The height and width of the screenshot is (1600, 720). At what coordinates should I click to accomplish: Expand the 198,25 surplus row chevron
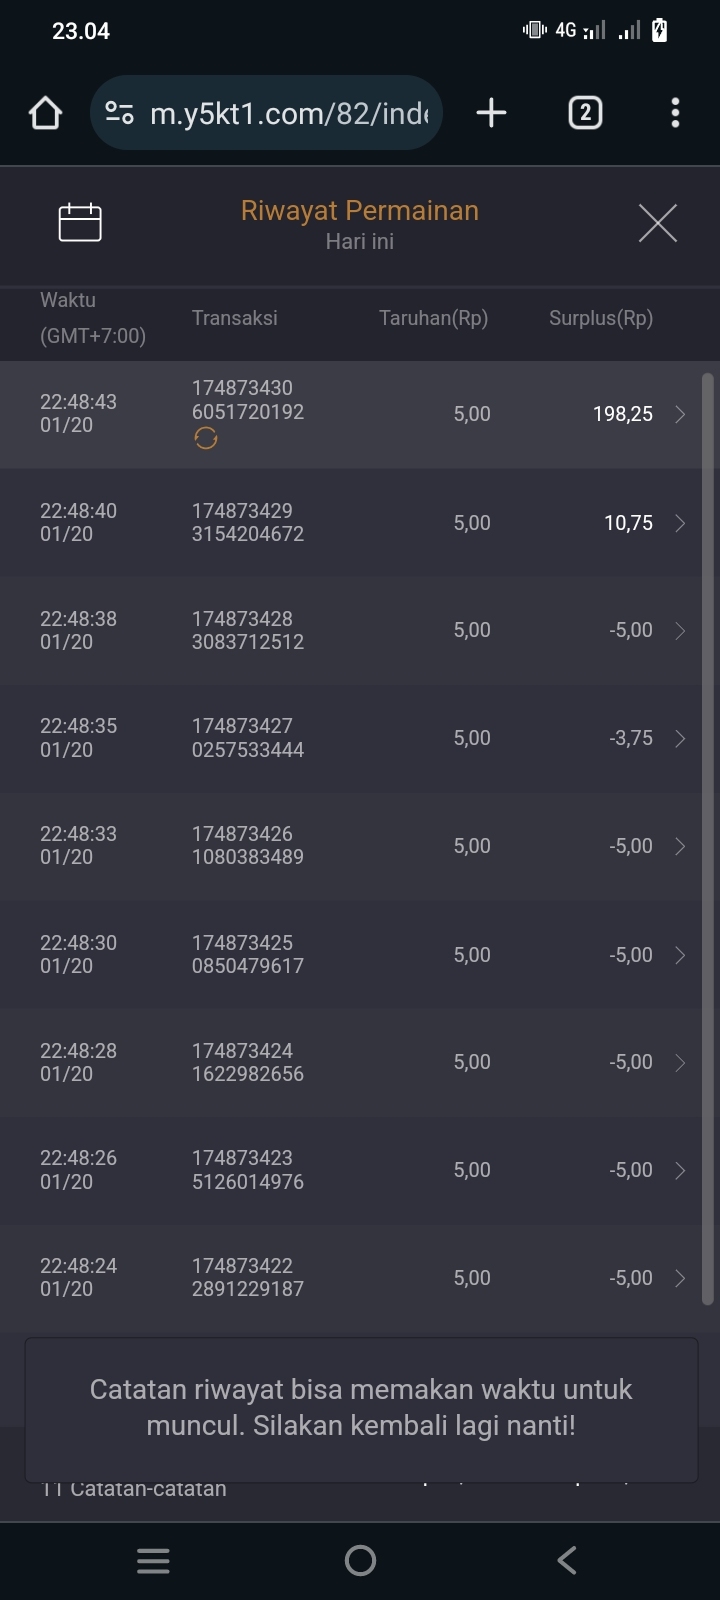coord(680,414)
